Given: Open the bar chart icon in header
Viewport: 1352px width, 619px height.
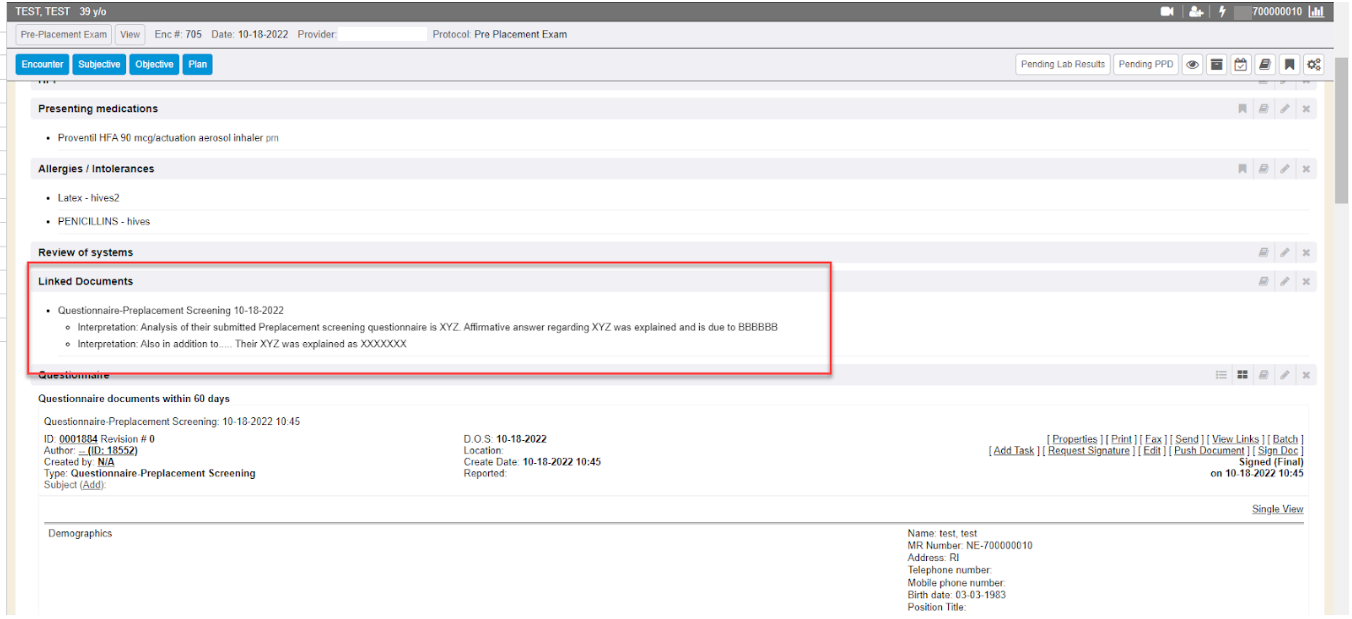Looking at the screenshot, I should [x=1316, y=12].
